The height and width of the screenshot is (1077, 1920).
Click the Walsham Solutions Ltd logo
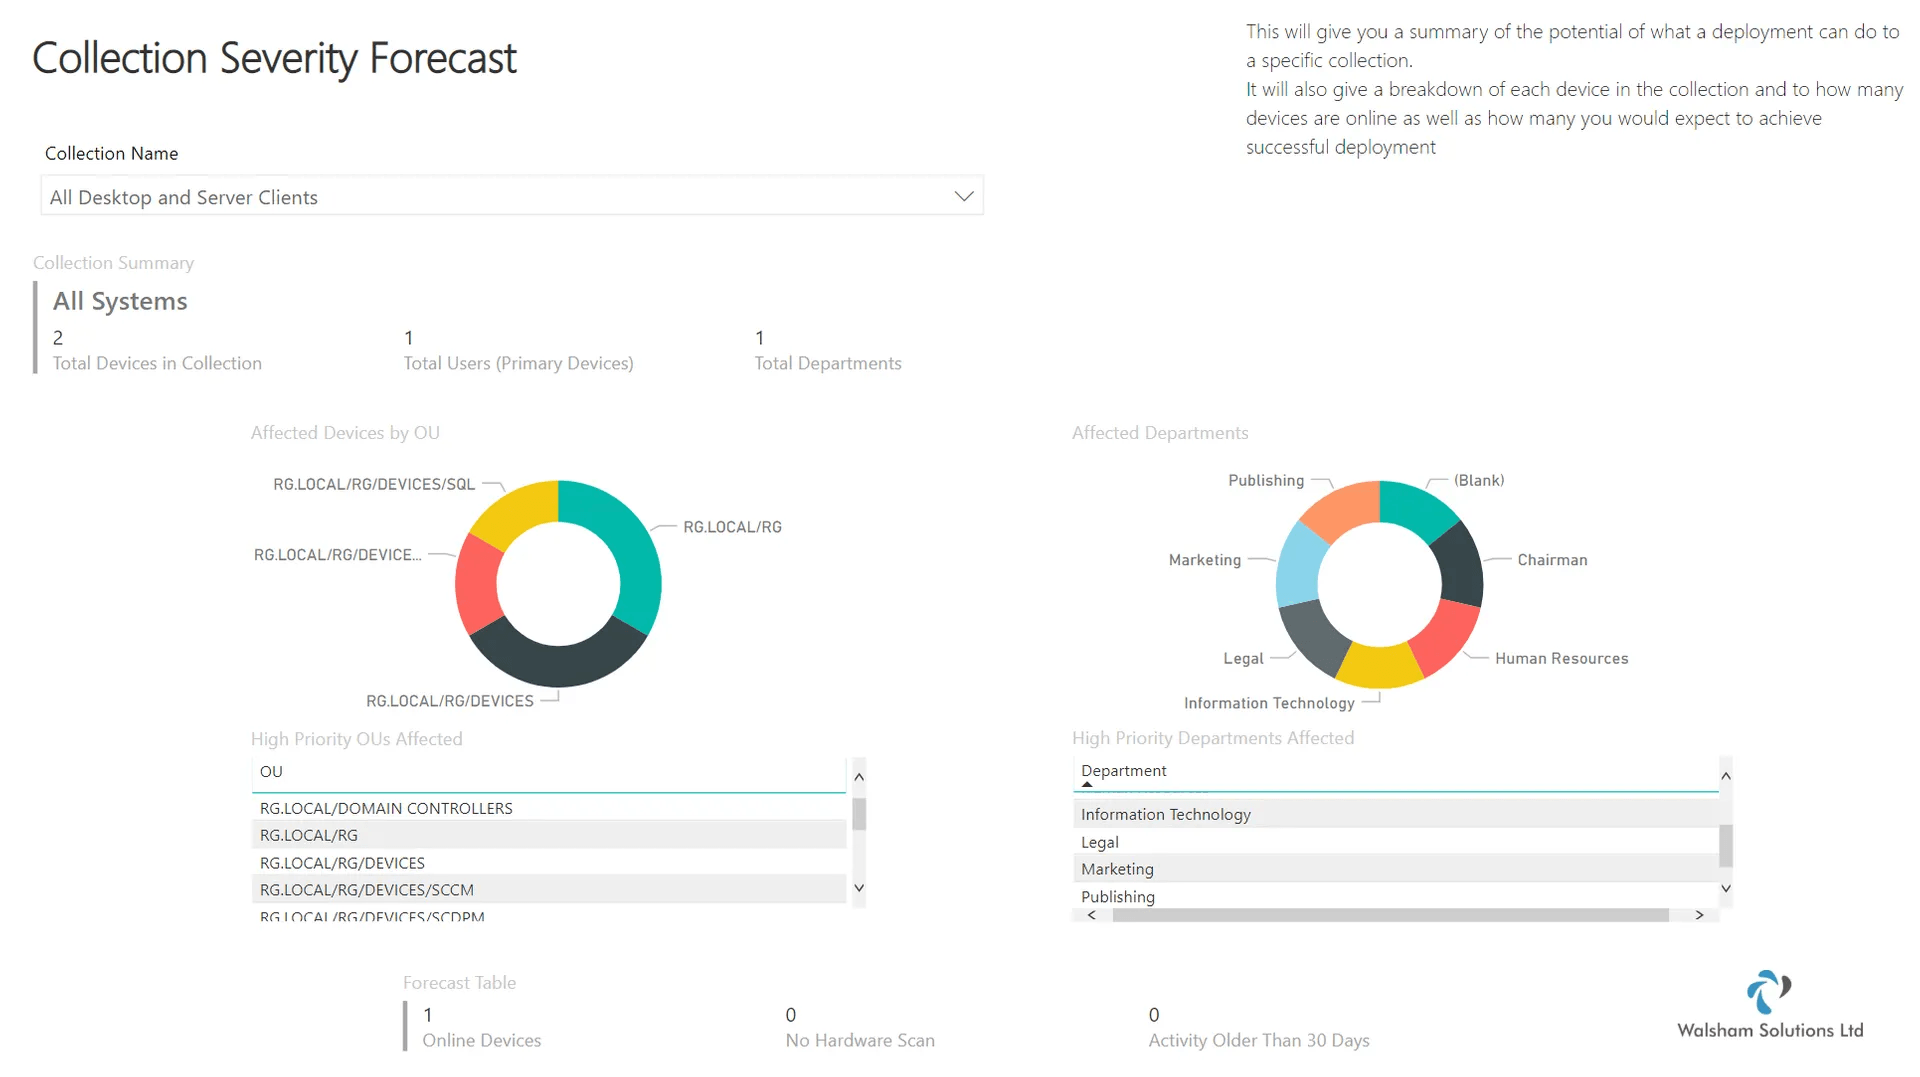[1769, 1005]
